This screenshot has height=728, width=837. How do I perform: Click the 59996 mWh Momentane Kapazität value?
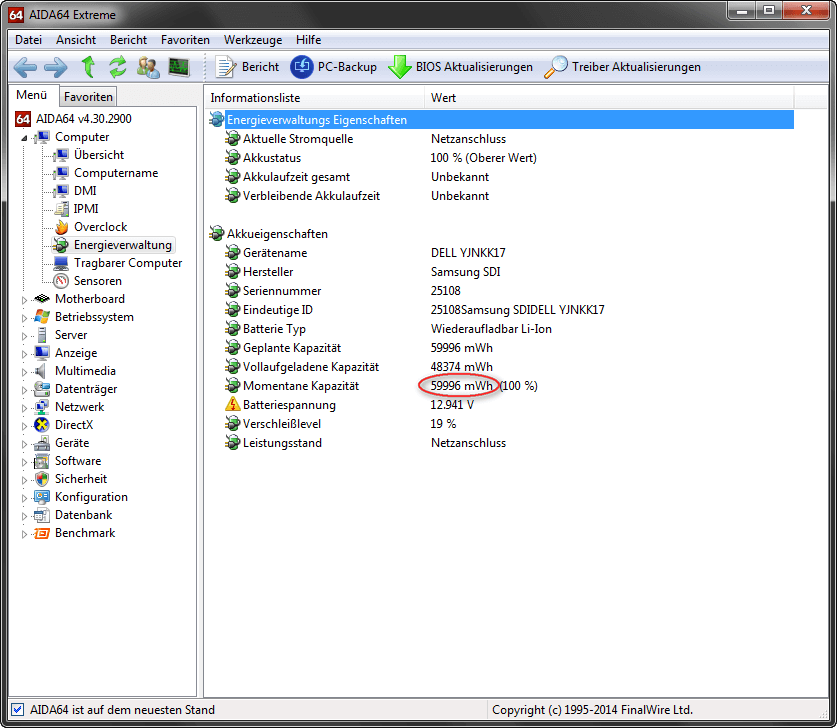click(461, 386)
